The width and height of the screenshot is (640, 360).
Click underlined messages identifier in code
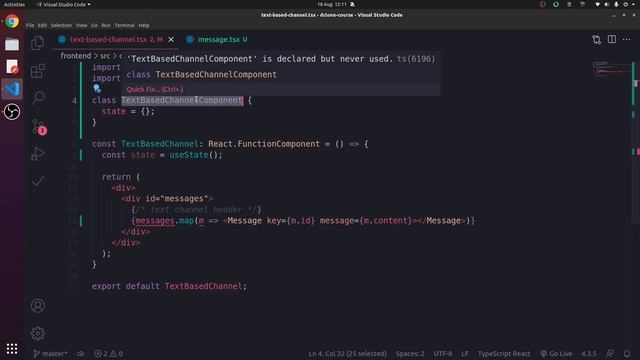click(155, 221)
